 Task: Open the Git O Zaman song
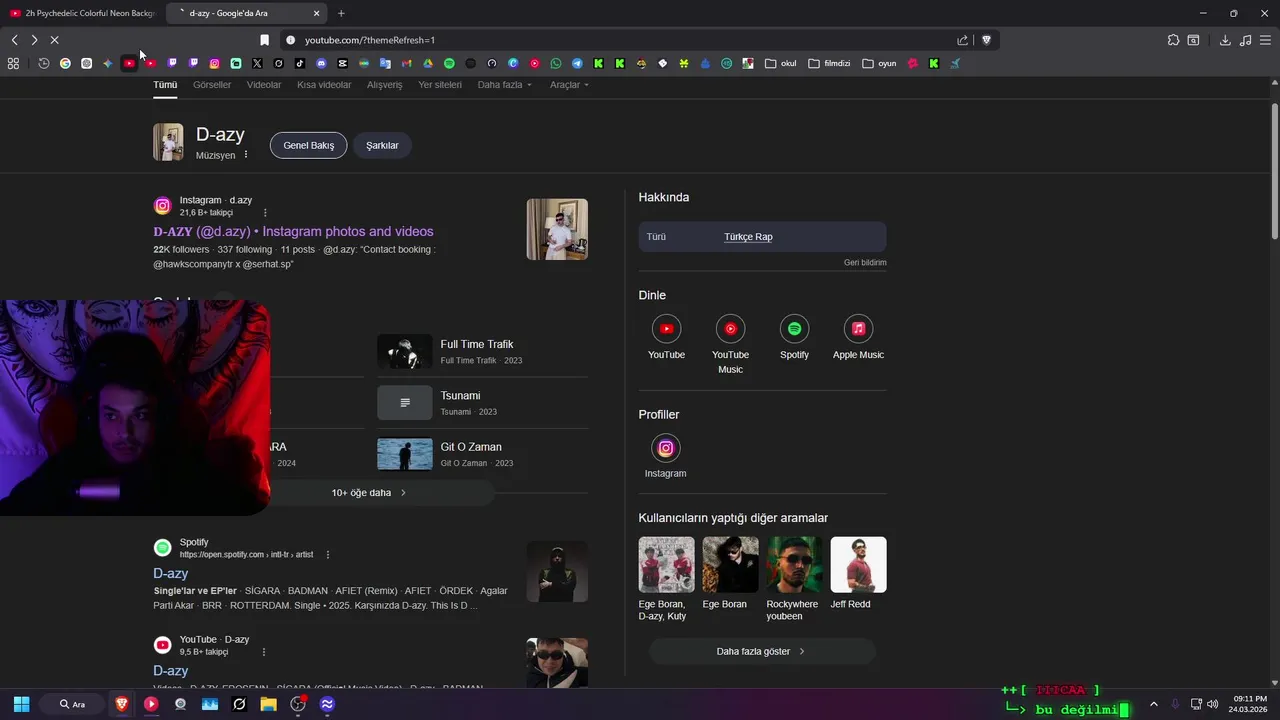(x=482, y=454)
